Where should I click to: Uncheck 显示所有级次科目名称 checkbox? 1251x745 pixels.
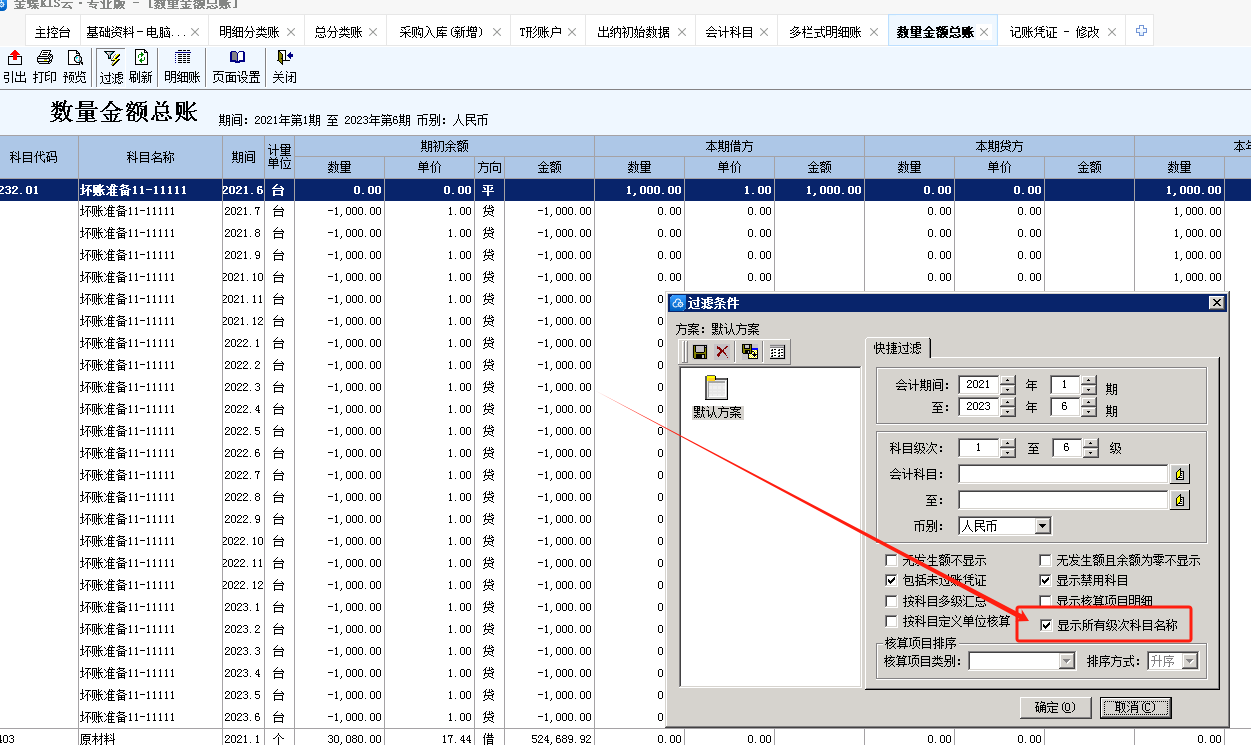click(1046, 626)
